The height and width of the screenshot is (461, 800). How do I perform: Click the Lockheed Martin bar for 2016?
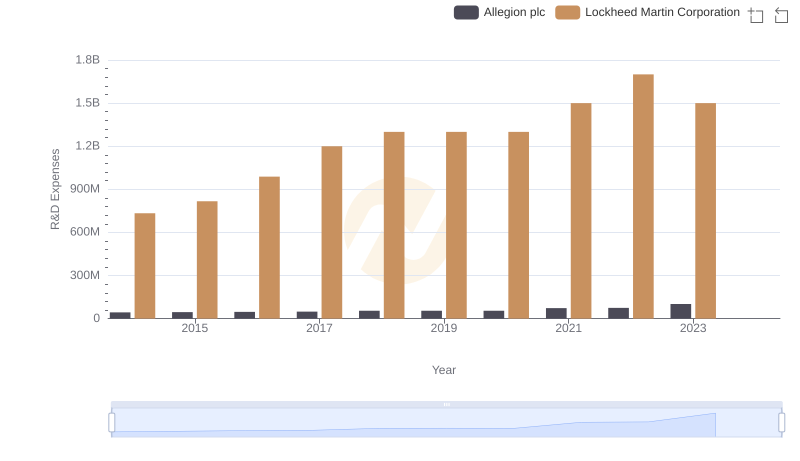pos(269,247)
